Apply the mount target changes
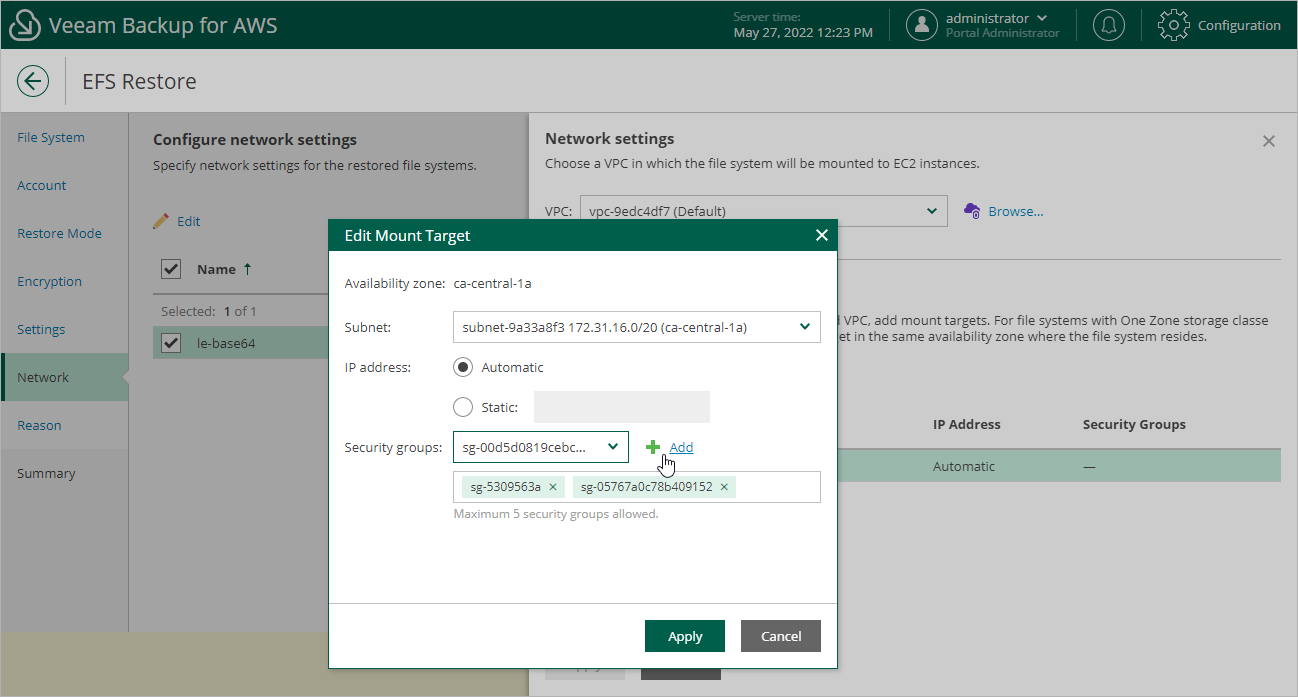 (x=684, y=636)
